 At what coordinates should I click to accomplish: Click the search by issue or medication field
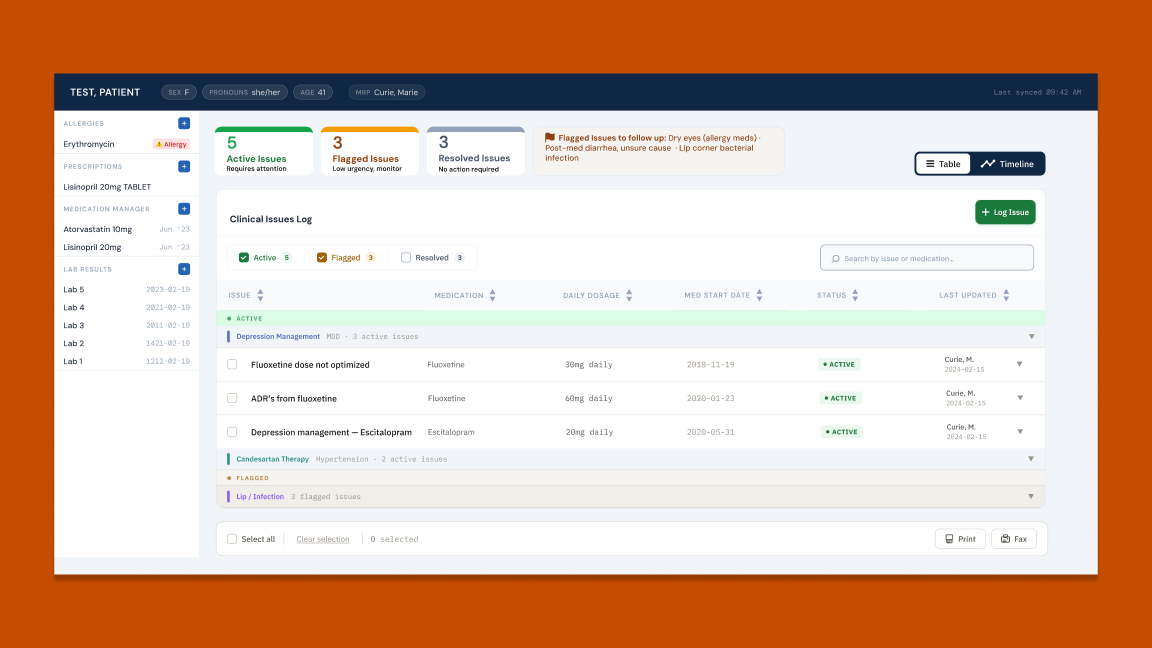coord(927,257)
